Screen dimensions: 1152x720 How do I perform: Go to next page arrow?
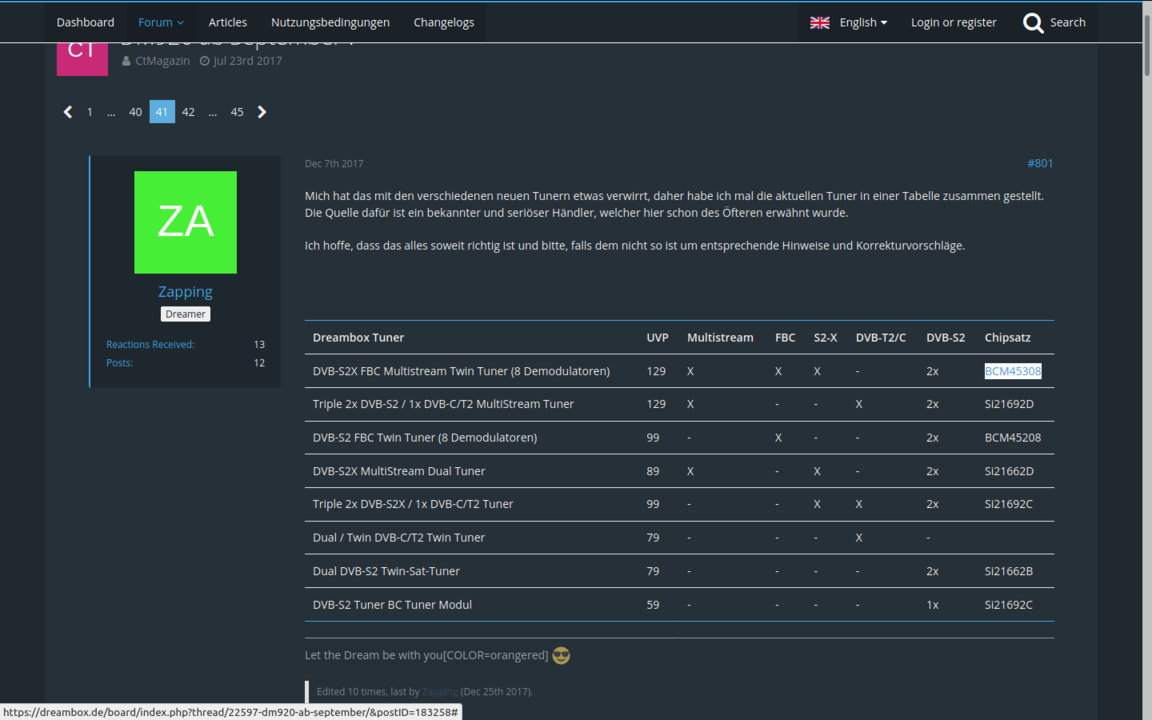[262, 112]
